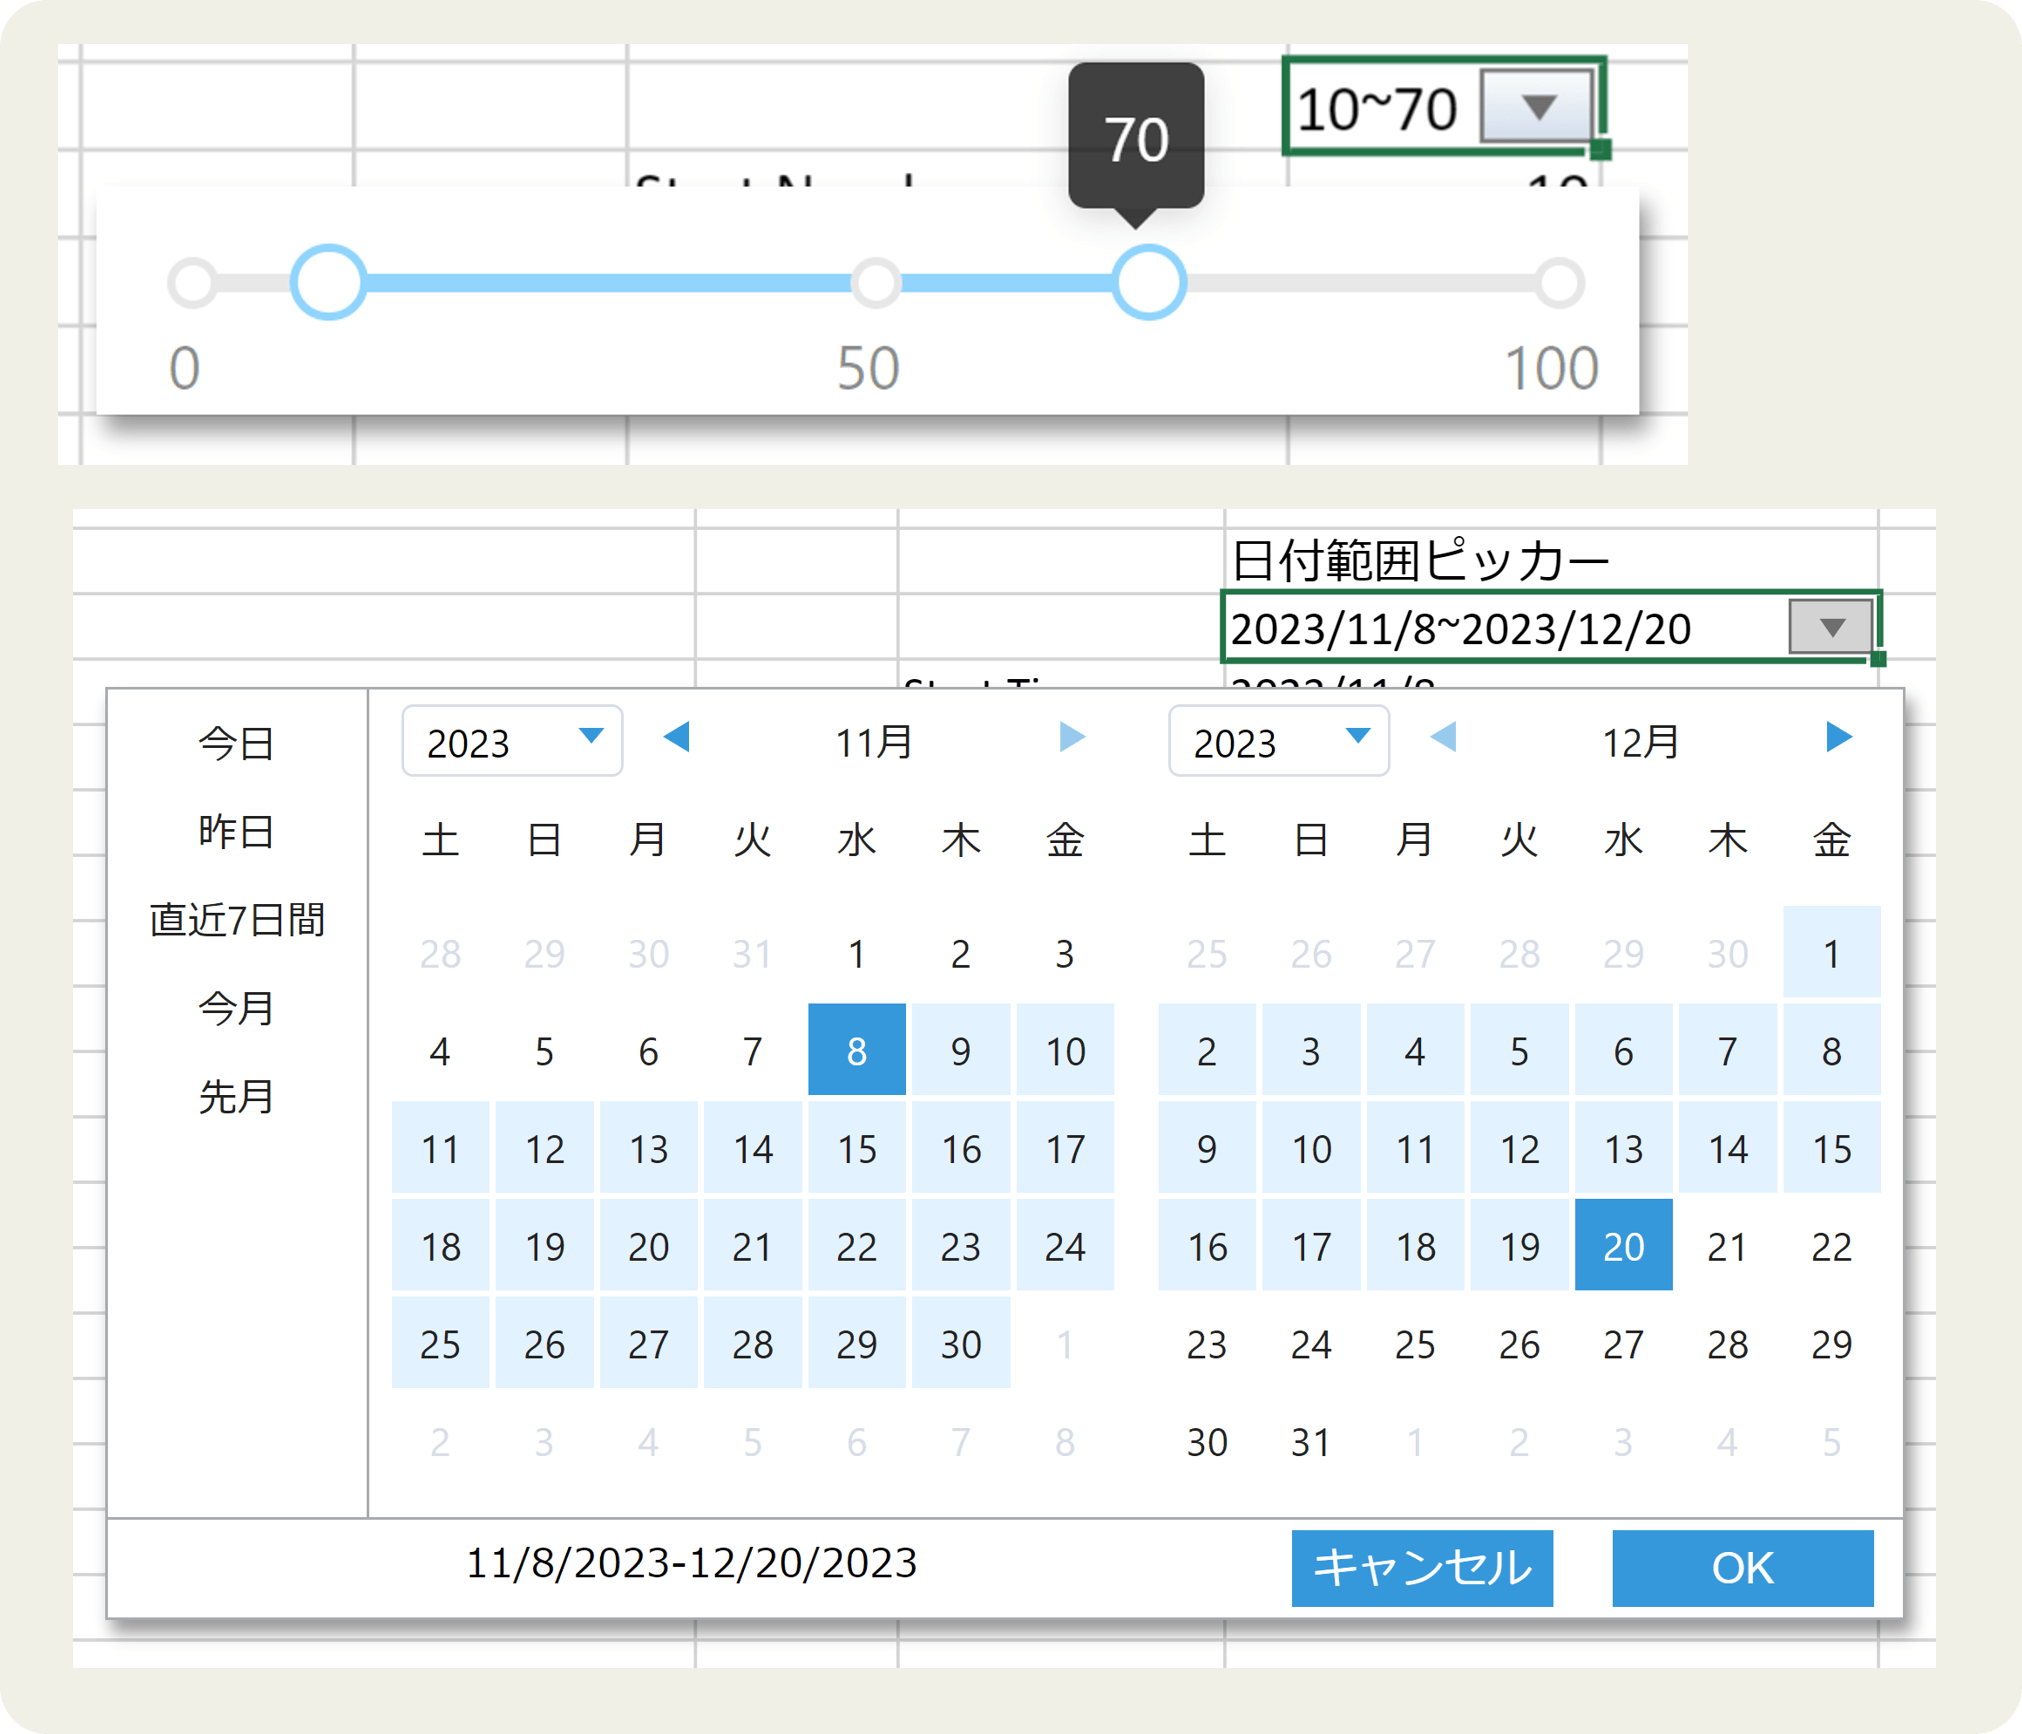The image size is (2022, 1734).
Task: Go to previous month in December calendar
Action: coord(1444,738)
